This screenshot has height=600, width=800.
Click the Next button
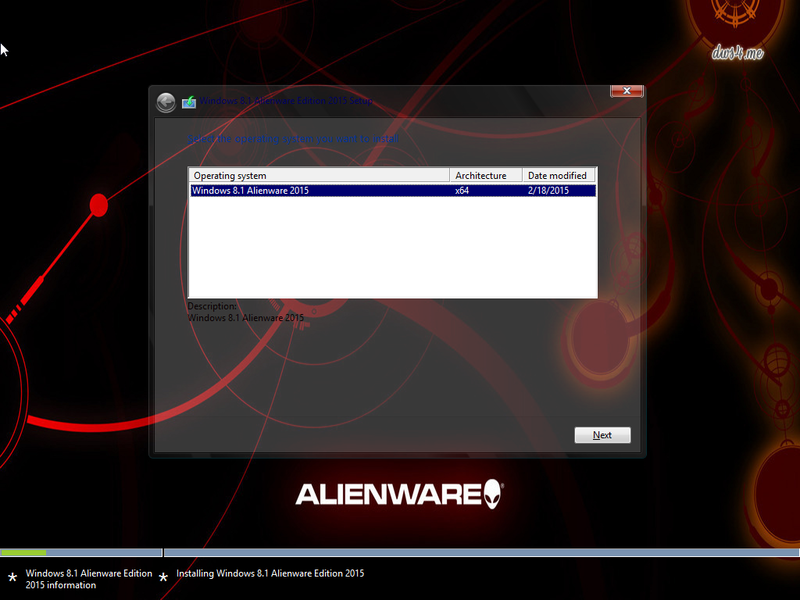point(602,435)
